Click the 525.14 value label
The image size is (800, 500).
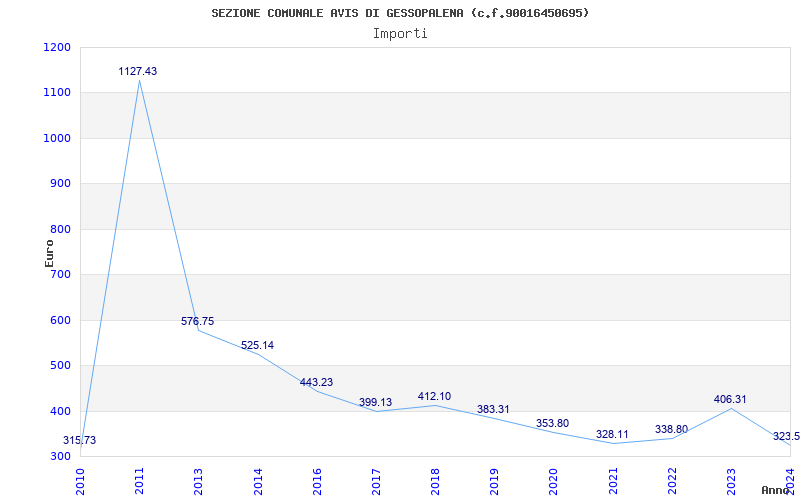click(257, 345)
